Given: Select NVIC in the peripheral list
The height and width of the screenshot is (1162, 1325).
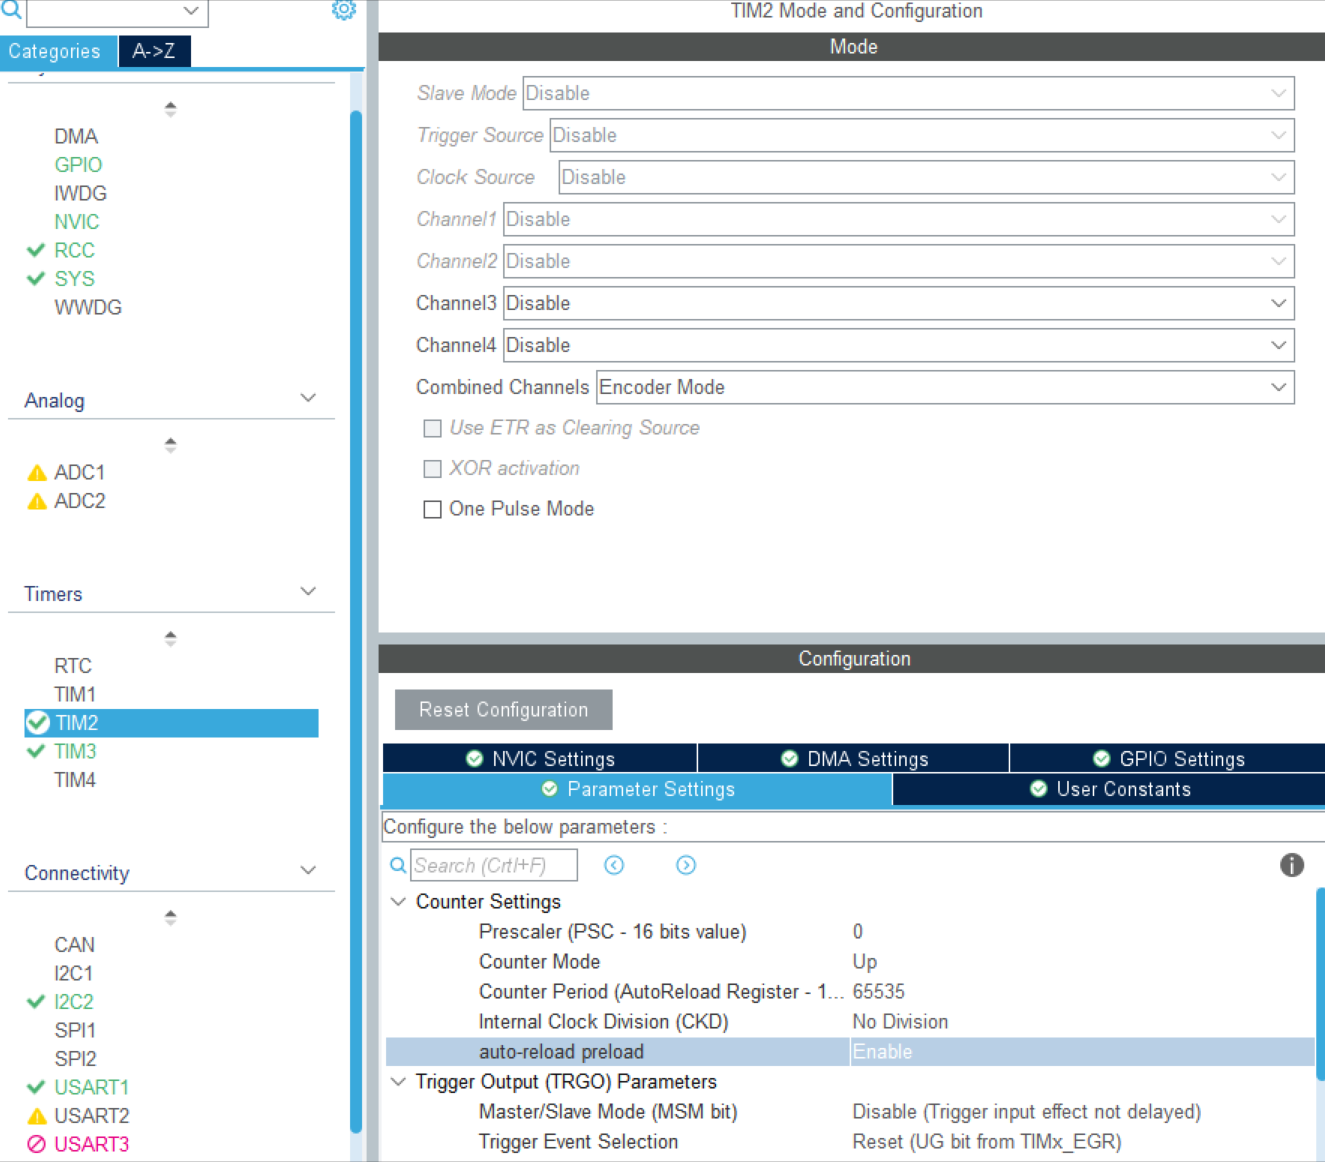Looking at the screenshot, I should pyautogui.click(x=77, y=222).
